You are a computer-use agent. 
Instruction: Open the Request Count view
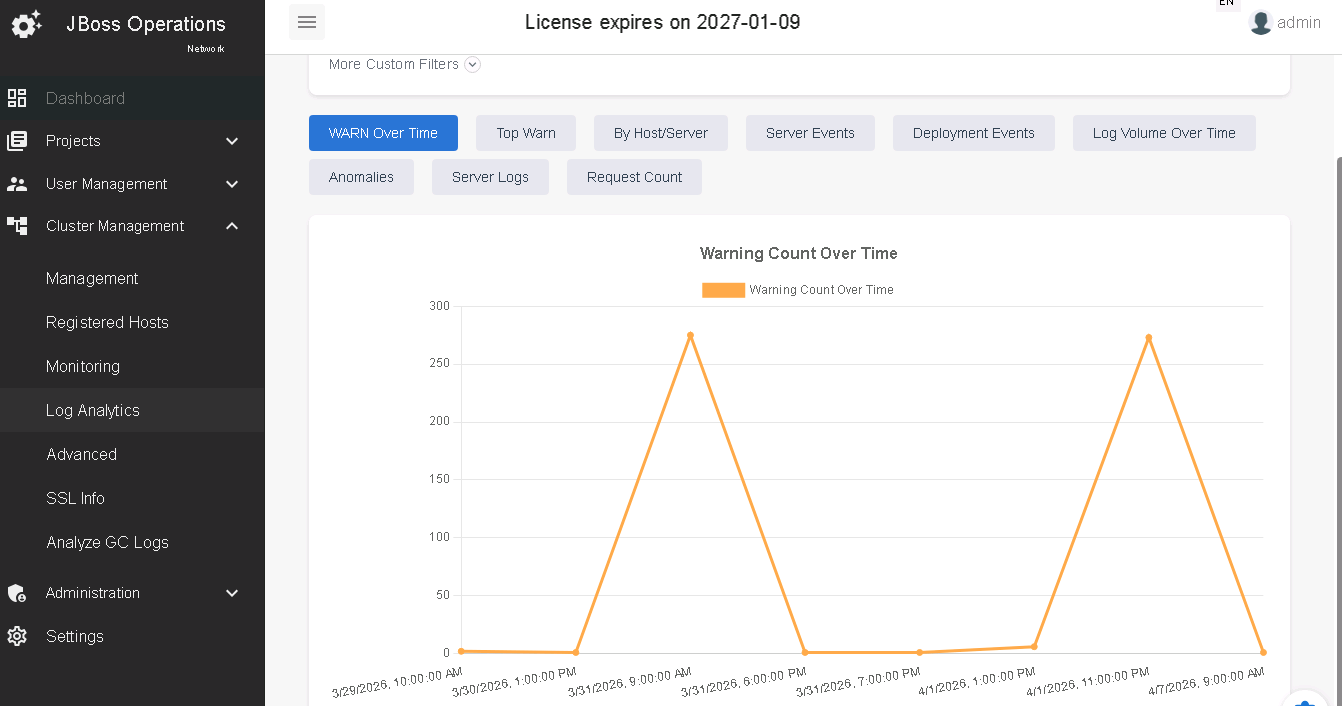coord(634,177)
